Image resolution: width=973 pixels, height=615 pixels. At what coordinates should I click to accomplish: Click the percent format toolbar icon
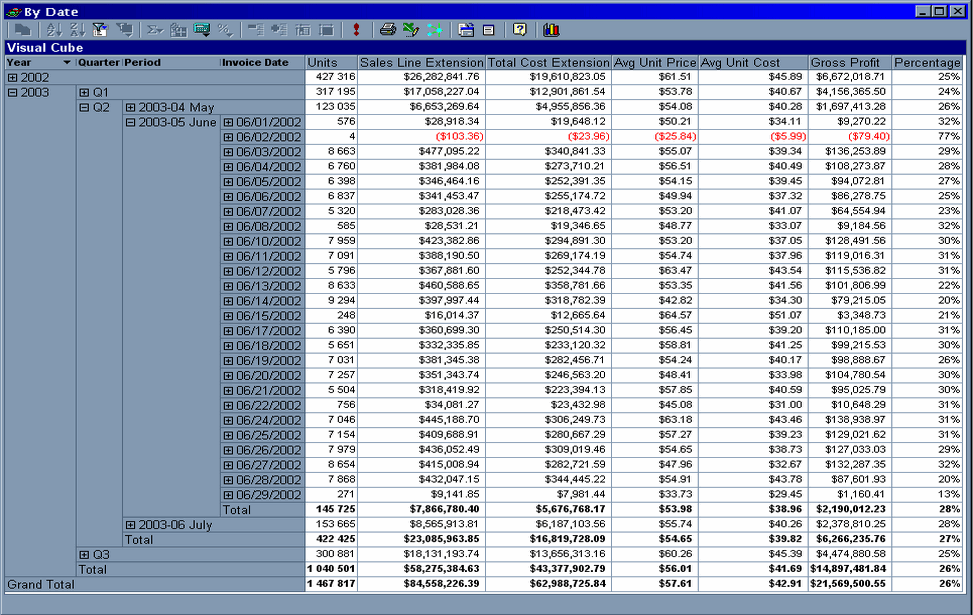(x=225, y=30)
